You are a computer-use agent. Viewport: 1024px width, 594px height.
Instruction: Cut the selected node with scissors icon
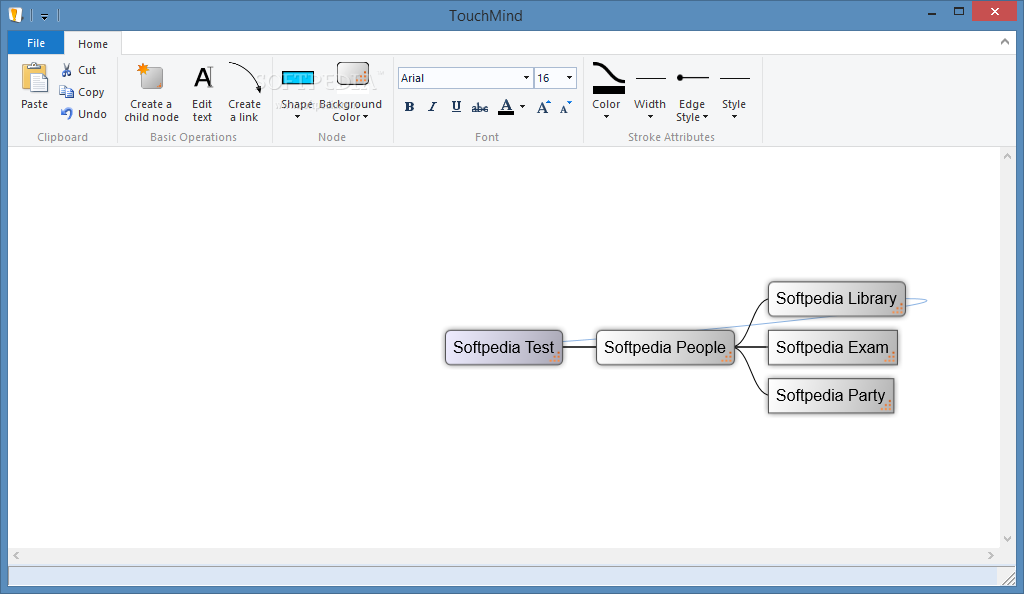(78, 70)
